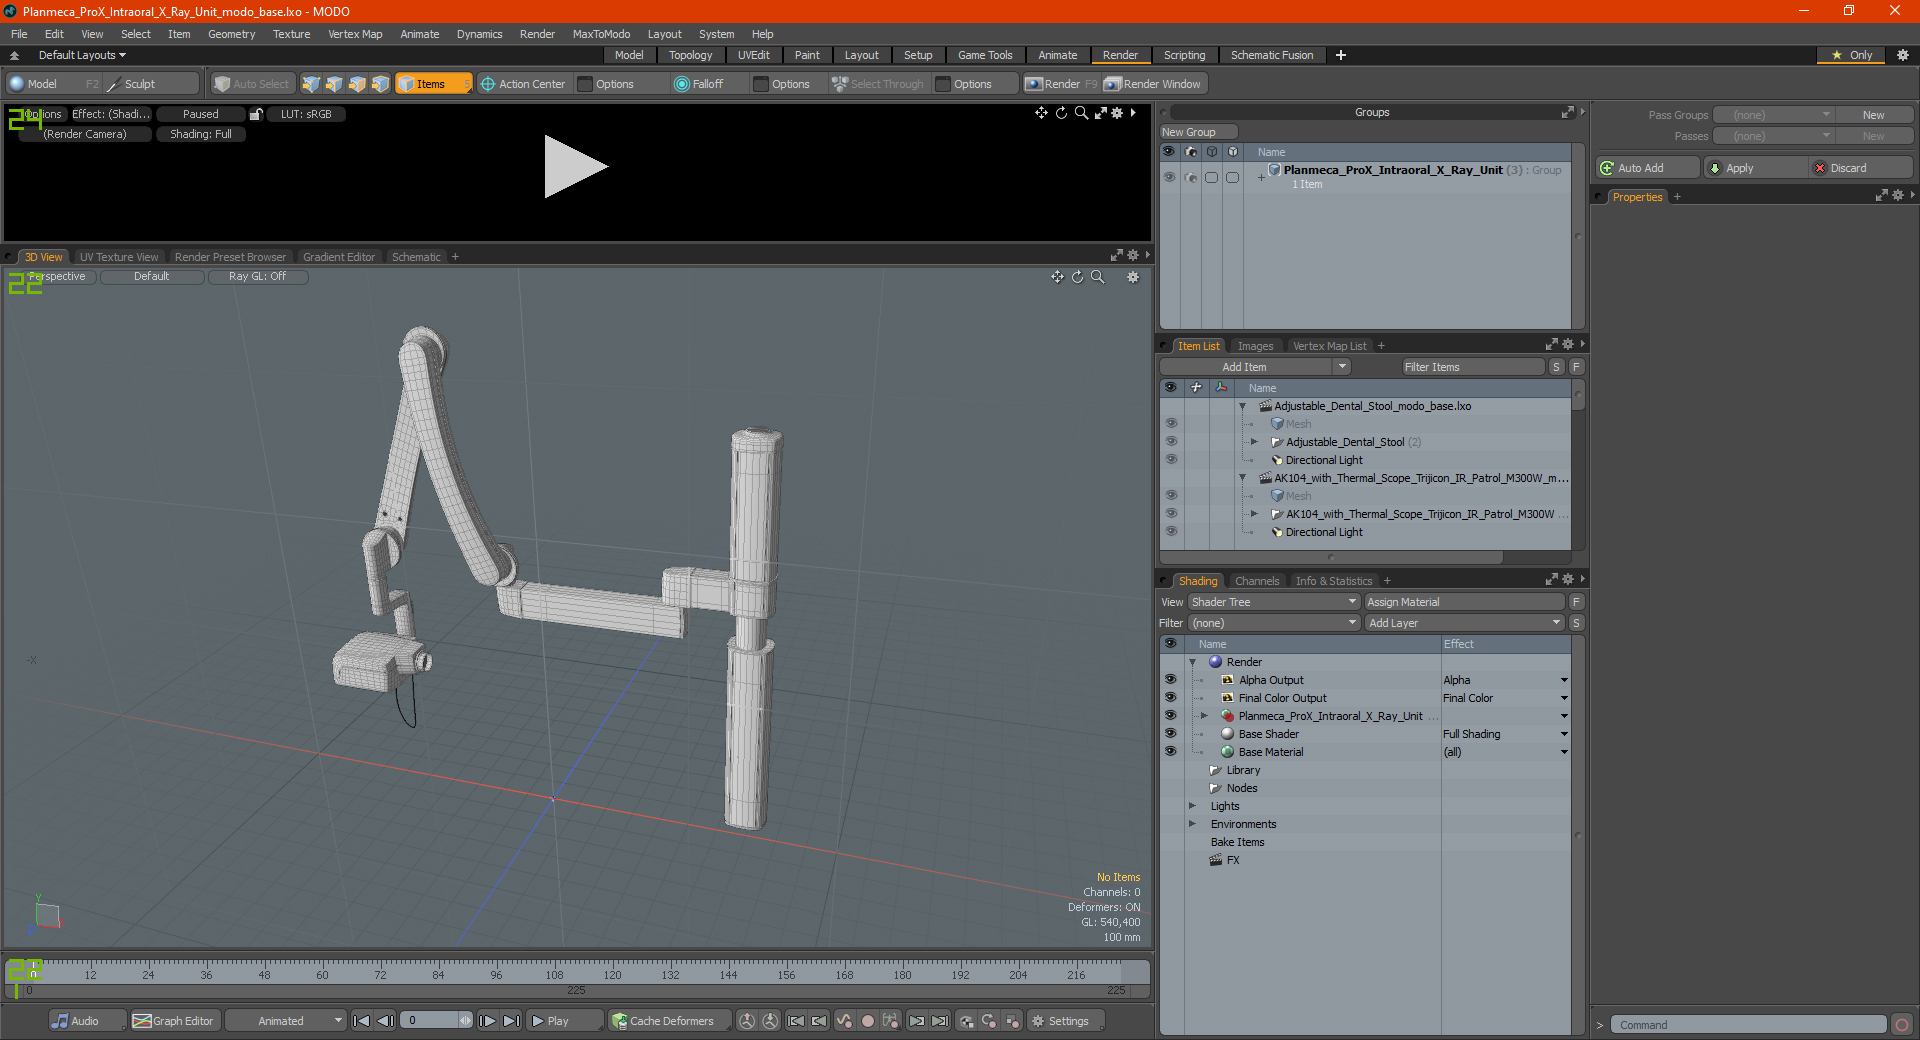This screenshot has height=1040, width=1920.
Task: Click the Apply button
Action: pyautogui.click(x=1756, y=168)
